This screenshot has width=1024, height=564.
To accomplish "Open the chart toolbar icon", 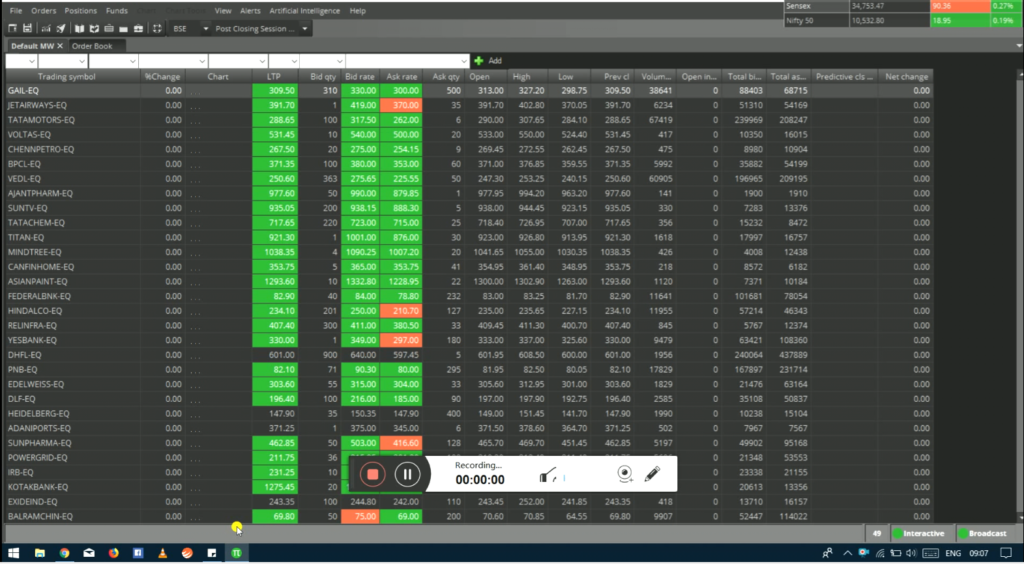I will pyautogui.click(x=46, y=29).
